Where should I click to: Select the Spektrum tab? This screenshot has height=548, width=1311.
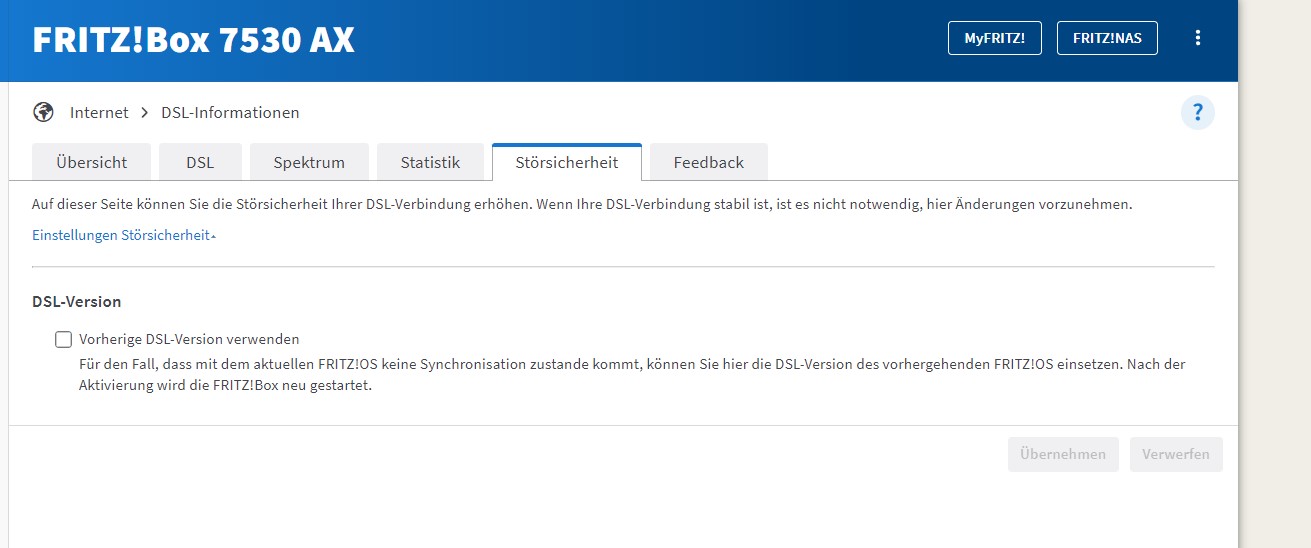[309, 162]
